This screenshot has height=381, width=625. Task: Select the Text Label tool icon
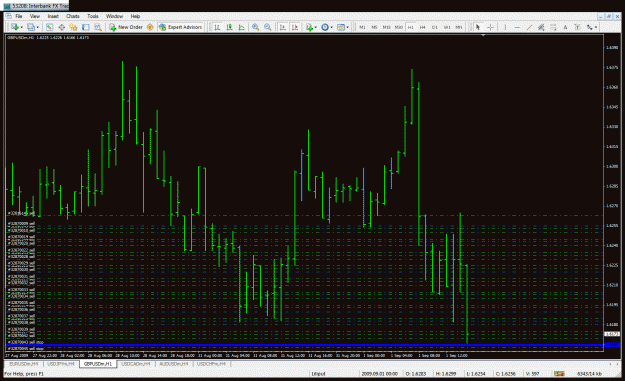tap(577, 27)
